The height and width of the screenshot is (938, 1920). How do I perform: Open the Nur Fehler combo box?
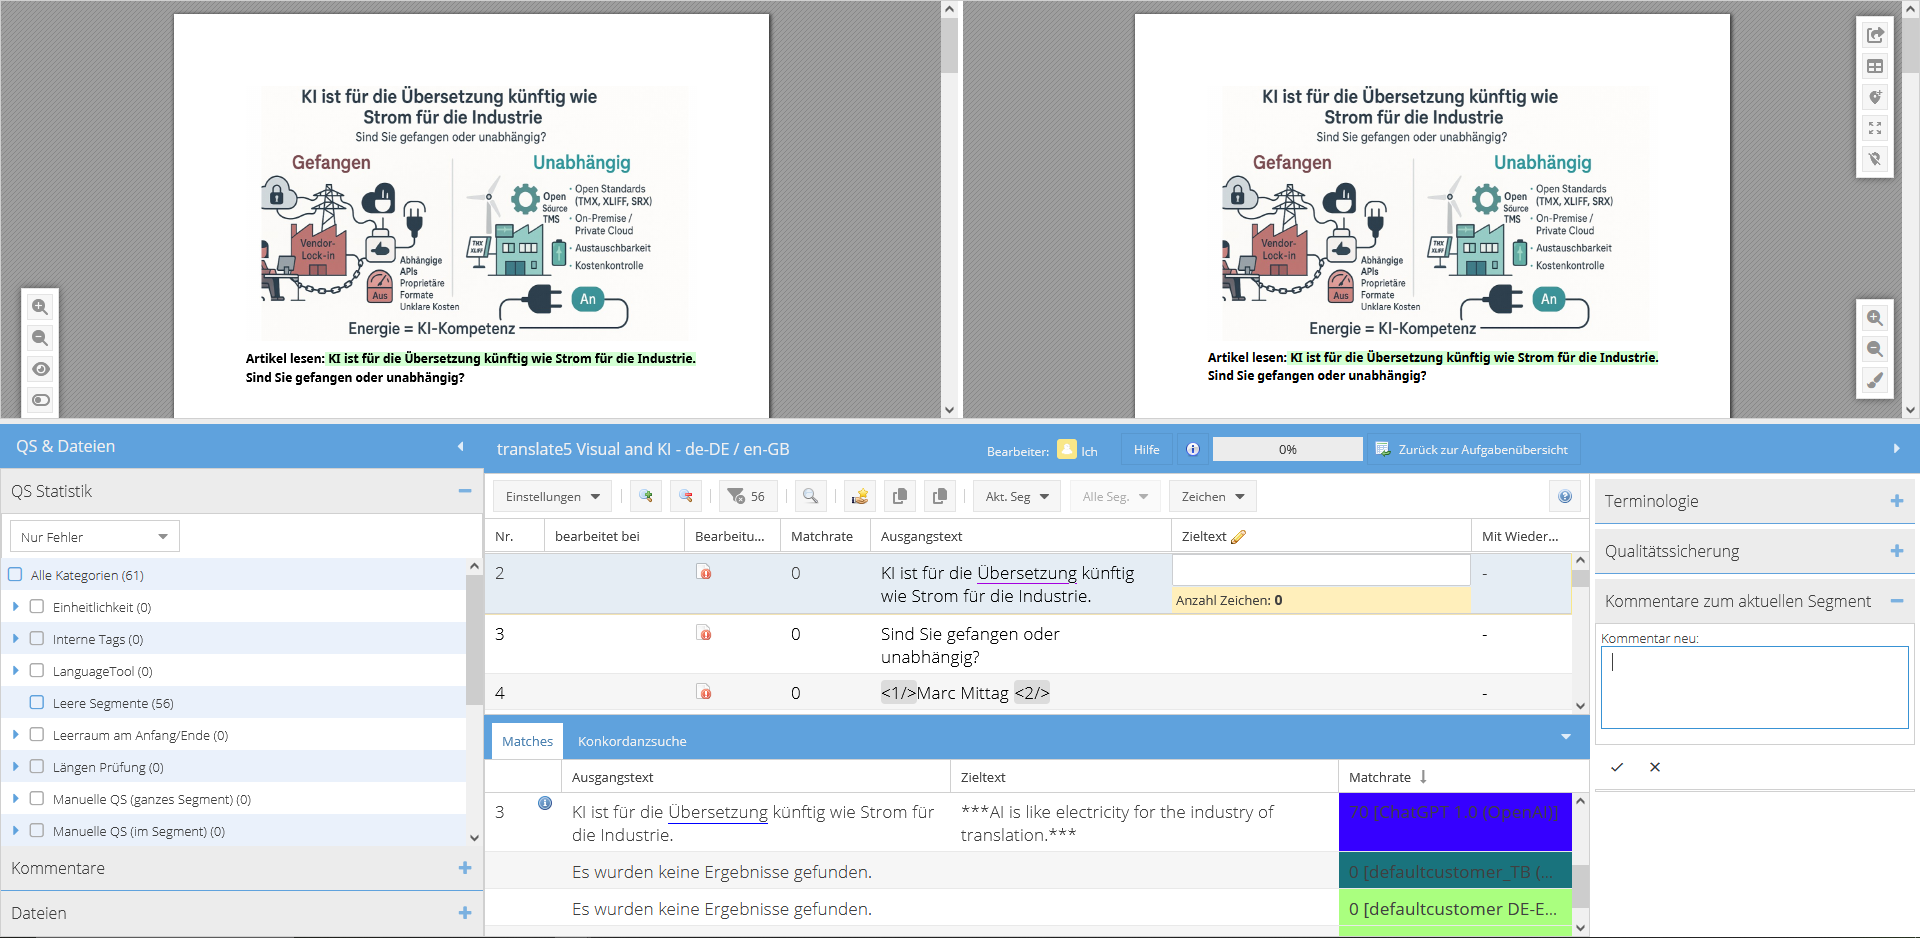tap(95, 537)
